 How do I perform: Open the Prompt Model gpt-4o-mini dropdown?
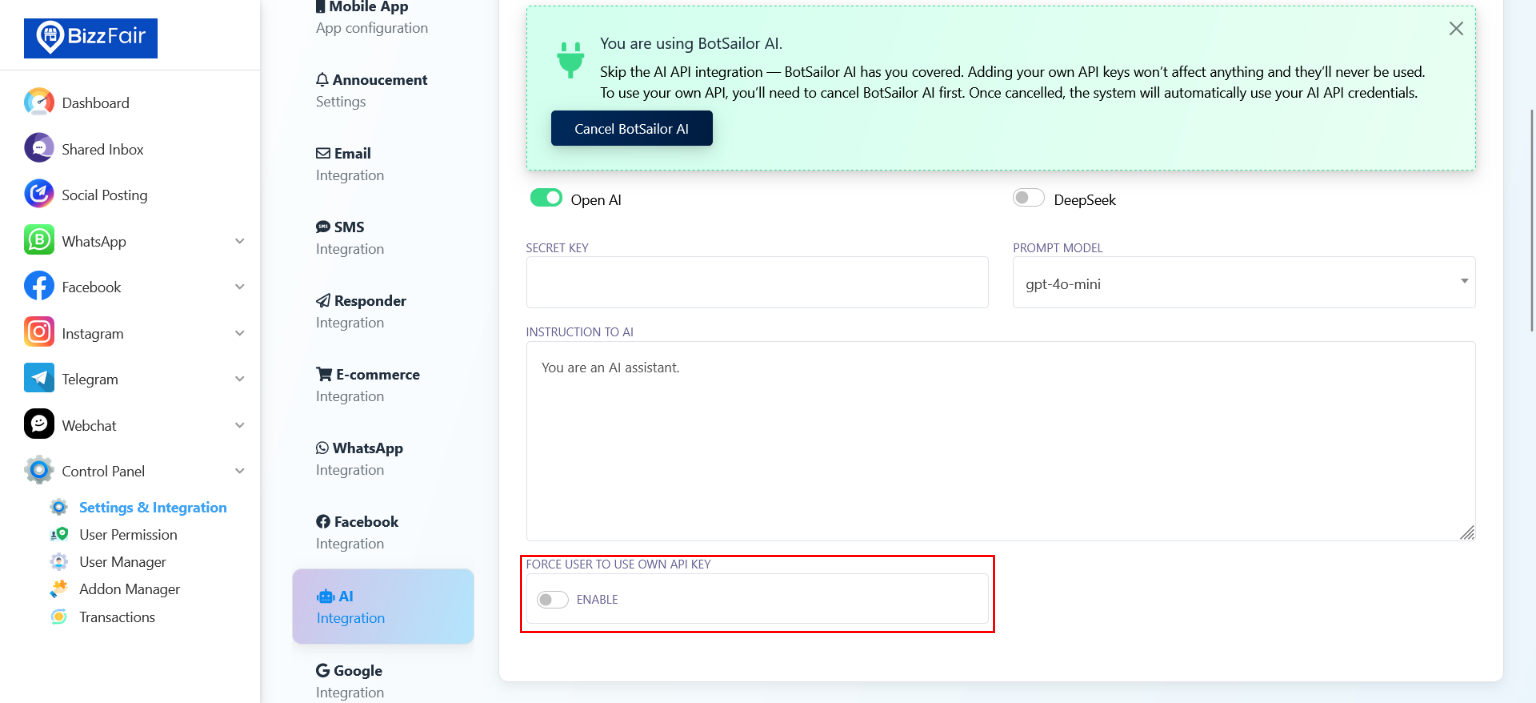[x=1244, y=282]
